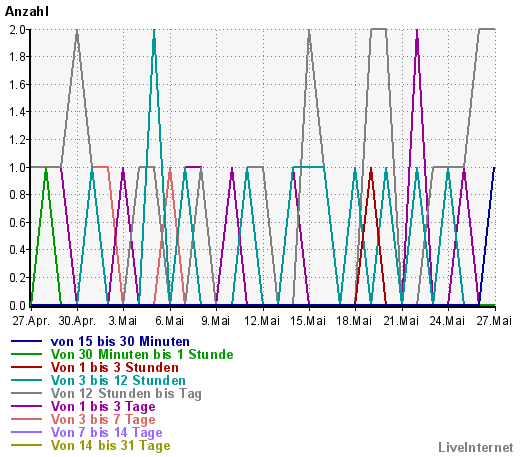The height and width of the screenshot is (457, 520).
Task: Click the 'Von 30 Minuten bis 1 Stunde' legend entry
Action: (x=142, y=354)
